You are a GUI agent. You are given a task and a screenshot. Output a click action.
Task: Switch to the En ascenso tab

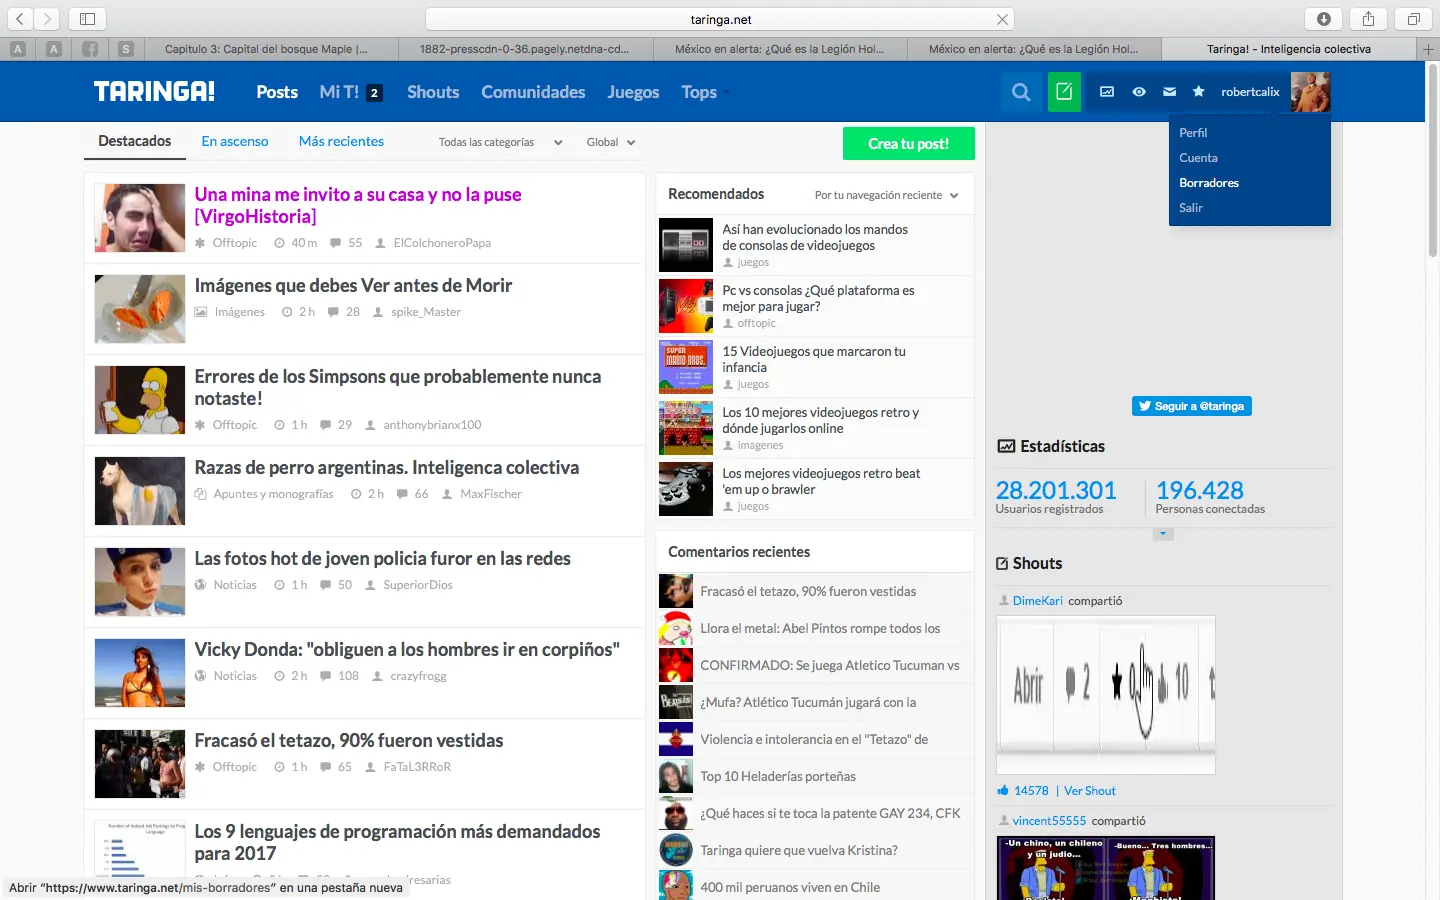coord(235,141)
